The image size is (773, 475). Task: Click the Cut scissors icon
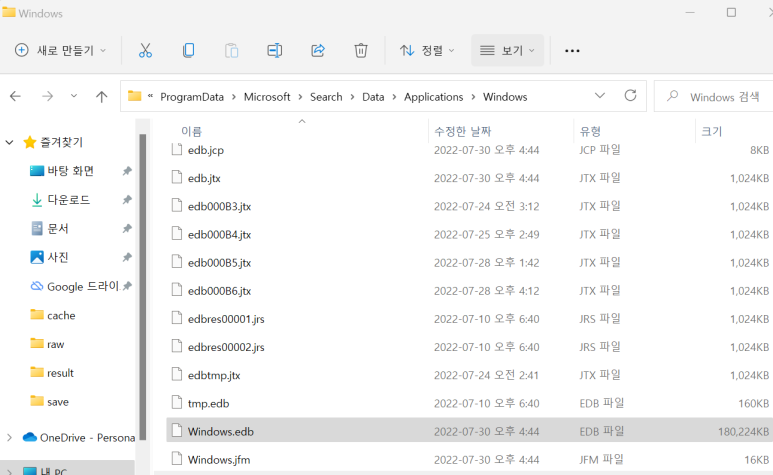[x=145, y=50]
